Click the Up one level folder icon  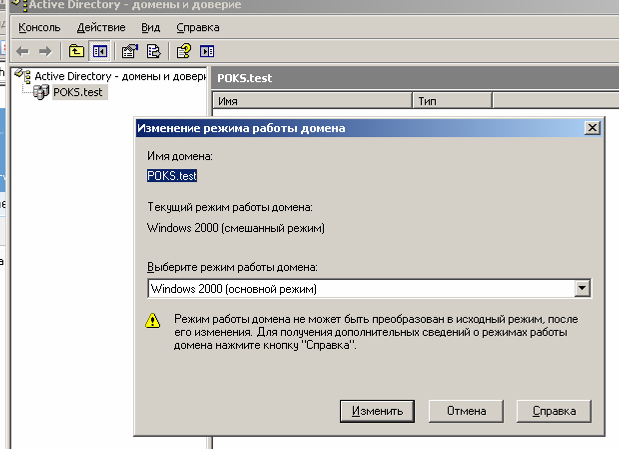[76, 51]
